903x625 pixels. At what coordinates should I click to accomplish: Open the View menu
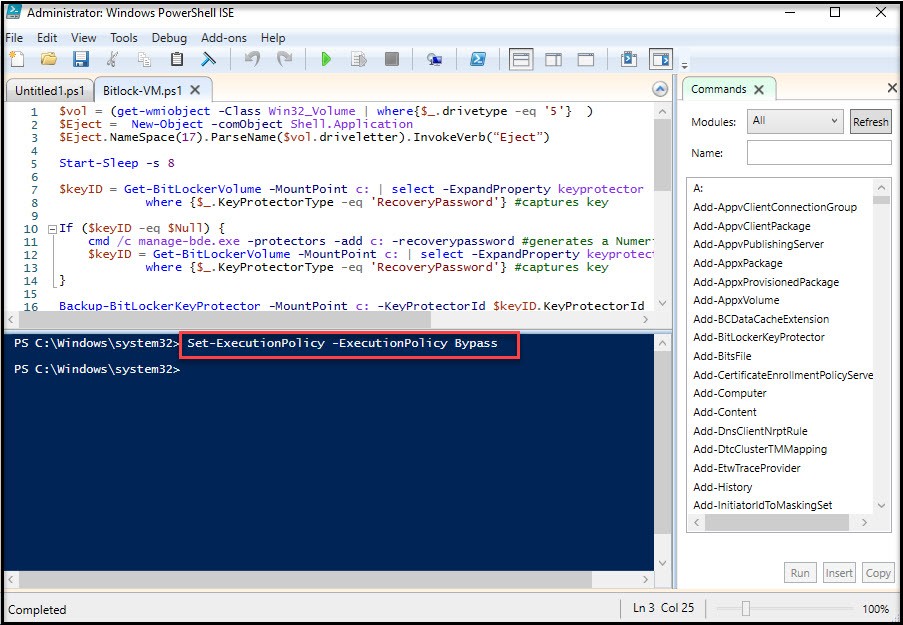point(84,38)
